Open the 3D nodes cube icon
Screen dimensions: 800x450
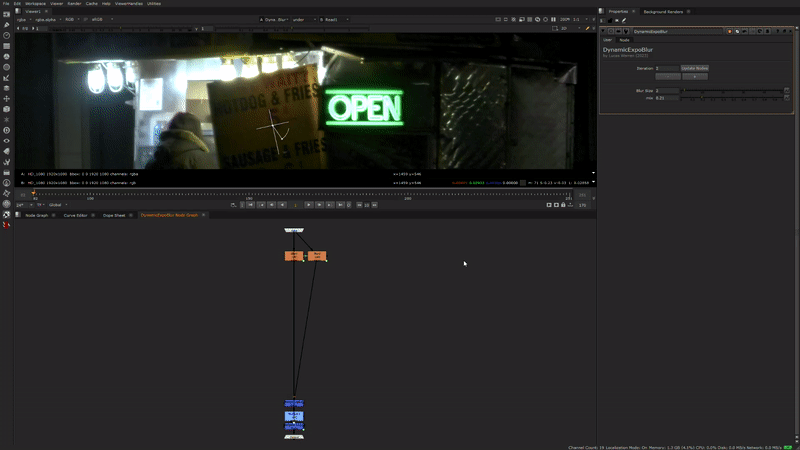click(x=6, y=109)
